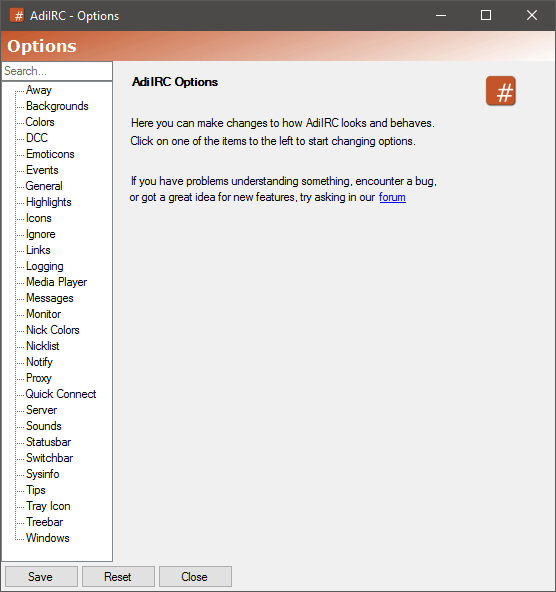Open the Links settings
This screenshot has height=592, width=556.
(x=38, y=250)
